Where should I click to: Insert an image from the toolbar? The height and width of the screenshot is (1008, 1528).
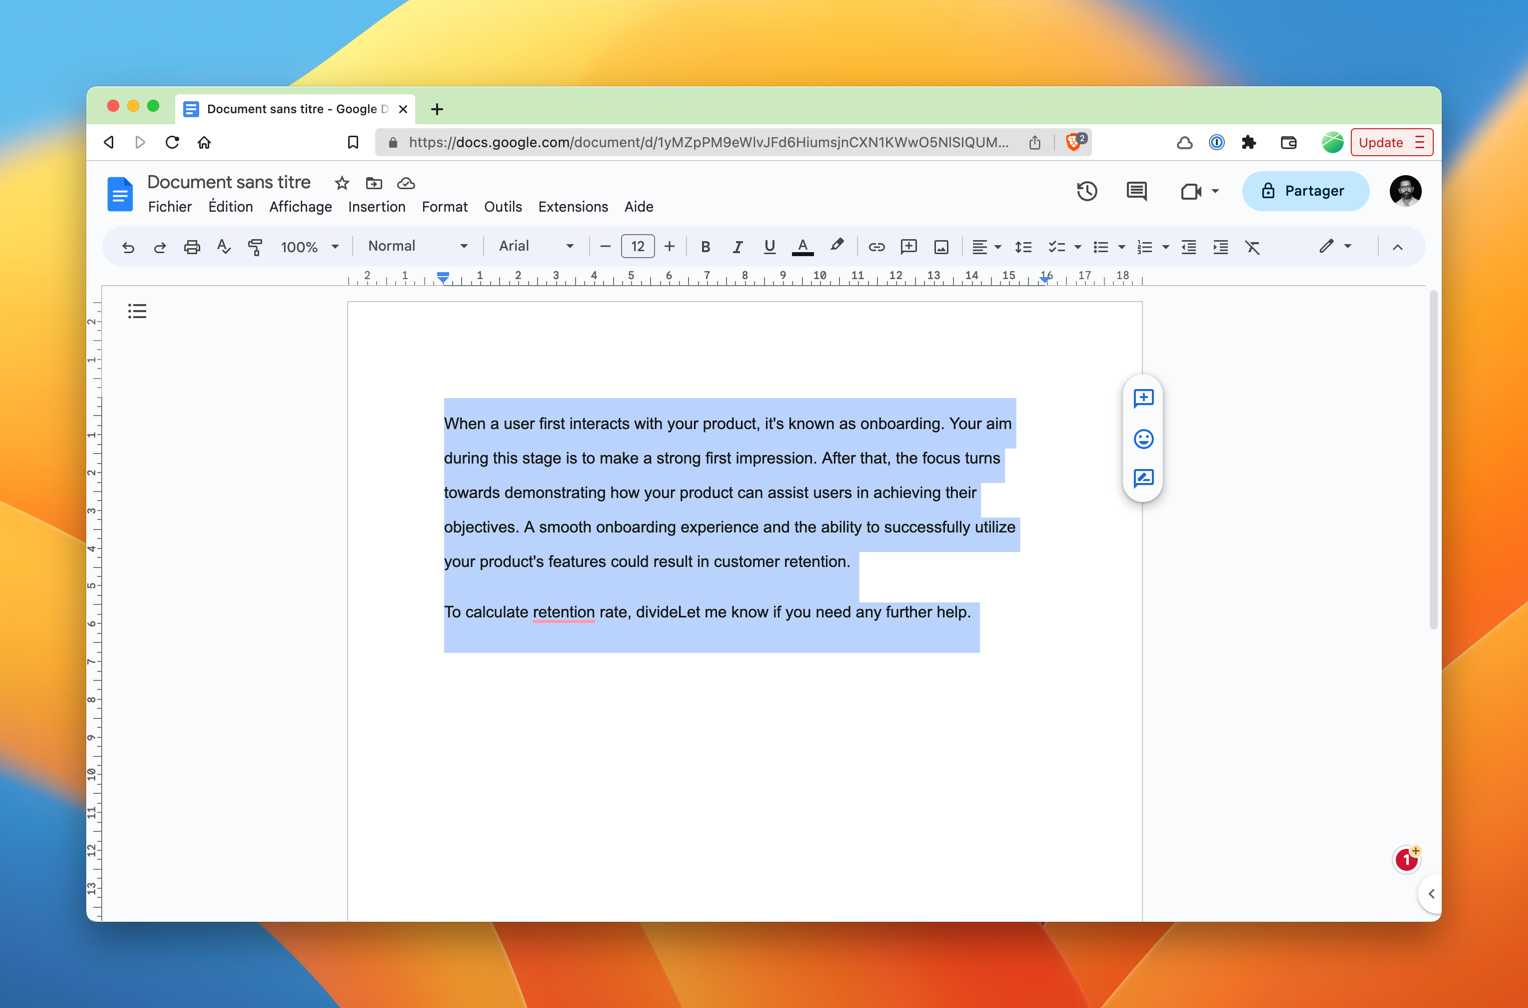pyautogui.click(x=941, y=247)
